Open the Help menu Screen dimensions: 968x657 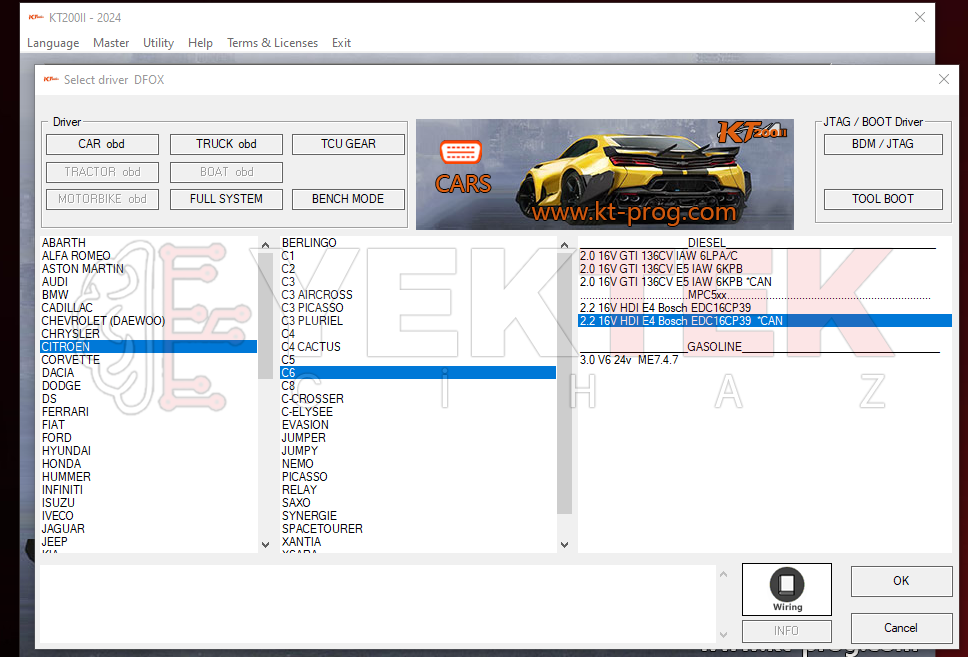tap(201, 43)
